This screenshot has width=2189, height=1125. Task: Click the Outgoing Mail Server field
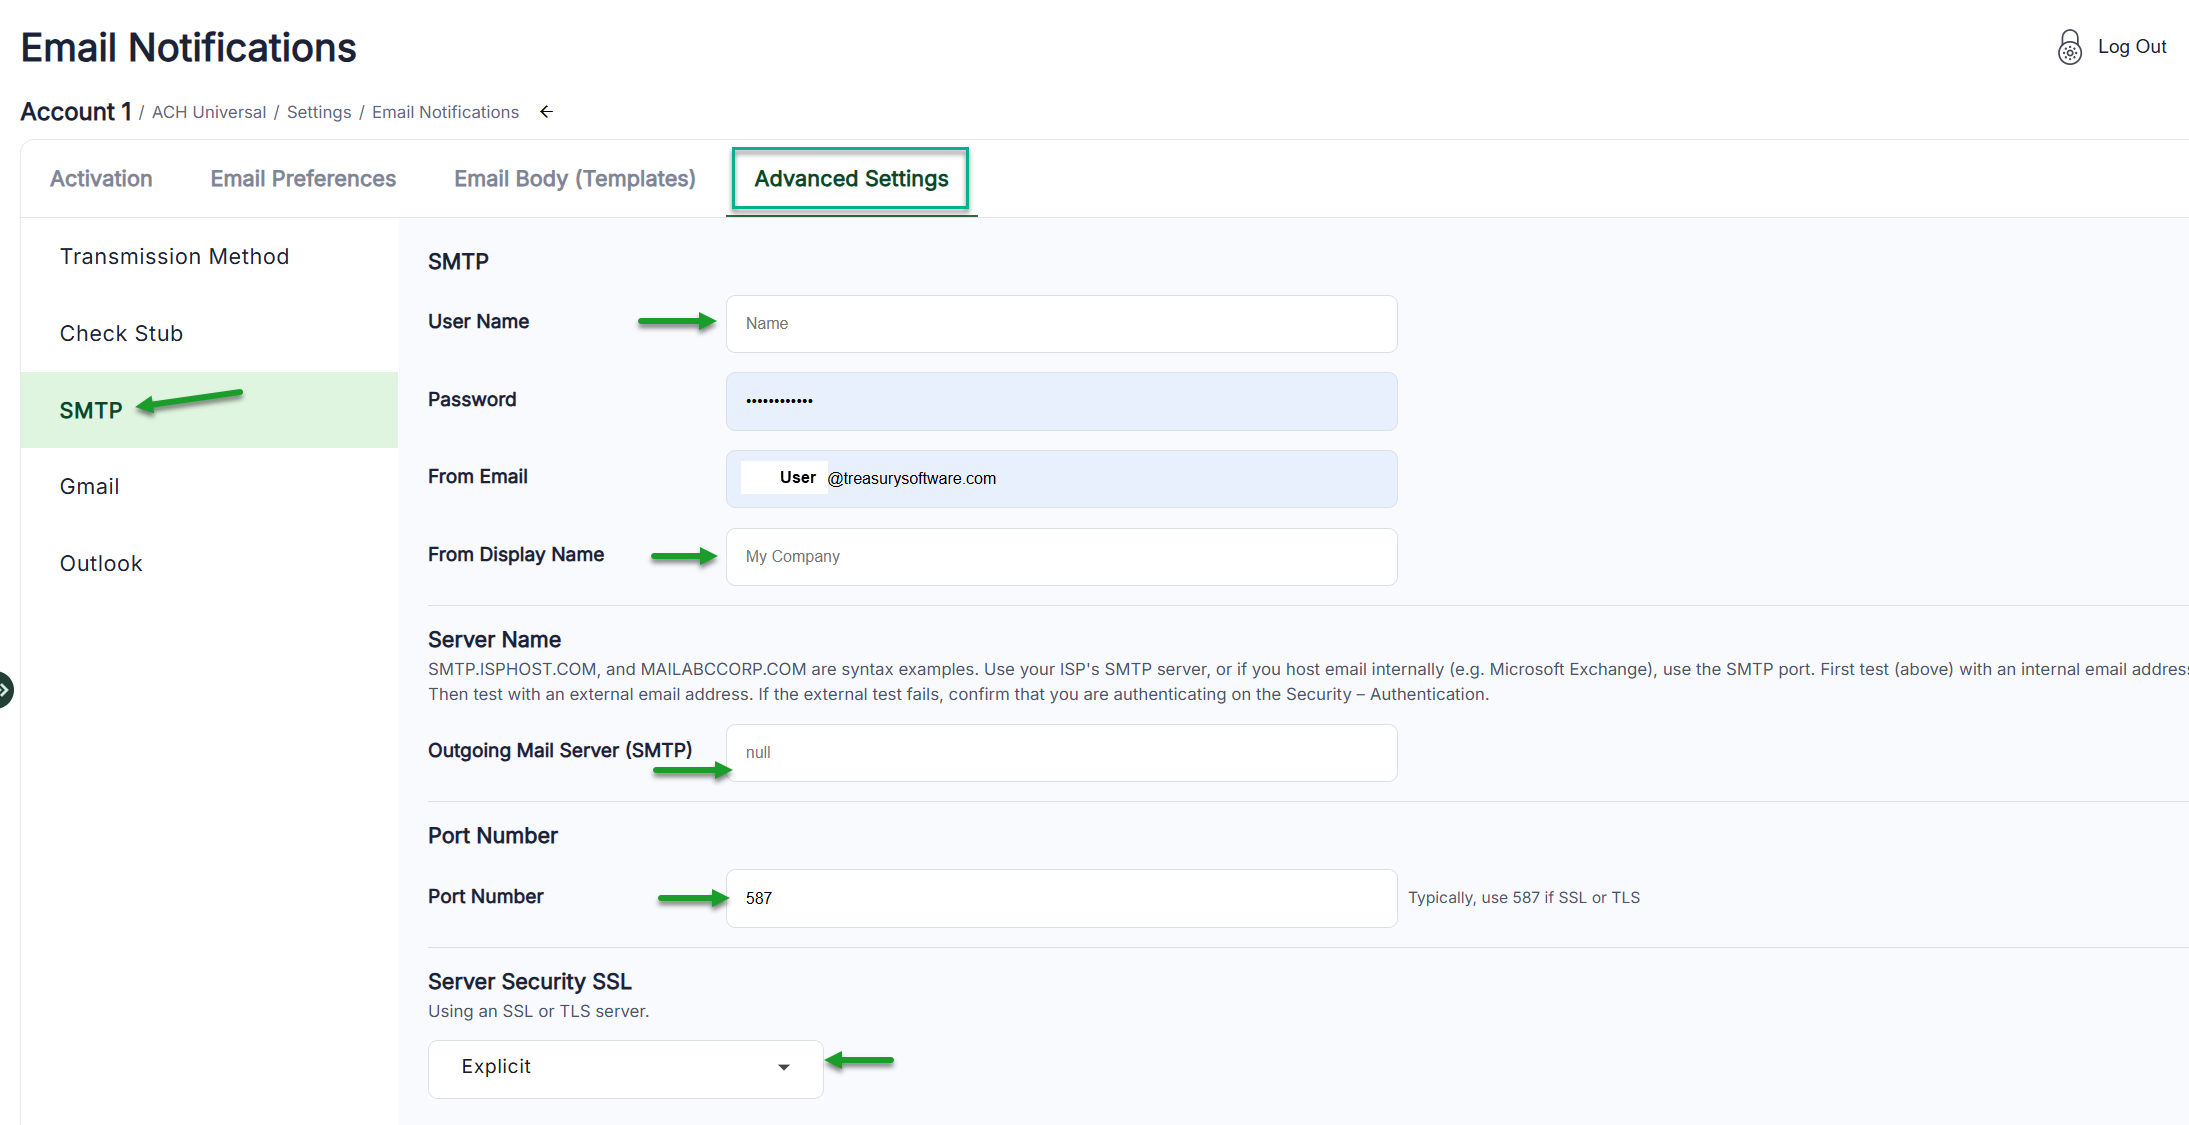tap(1060, 753)
